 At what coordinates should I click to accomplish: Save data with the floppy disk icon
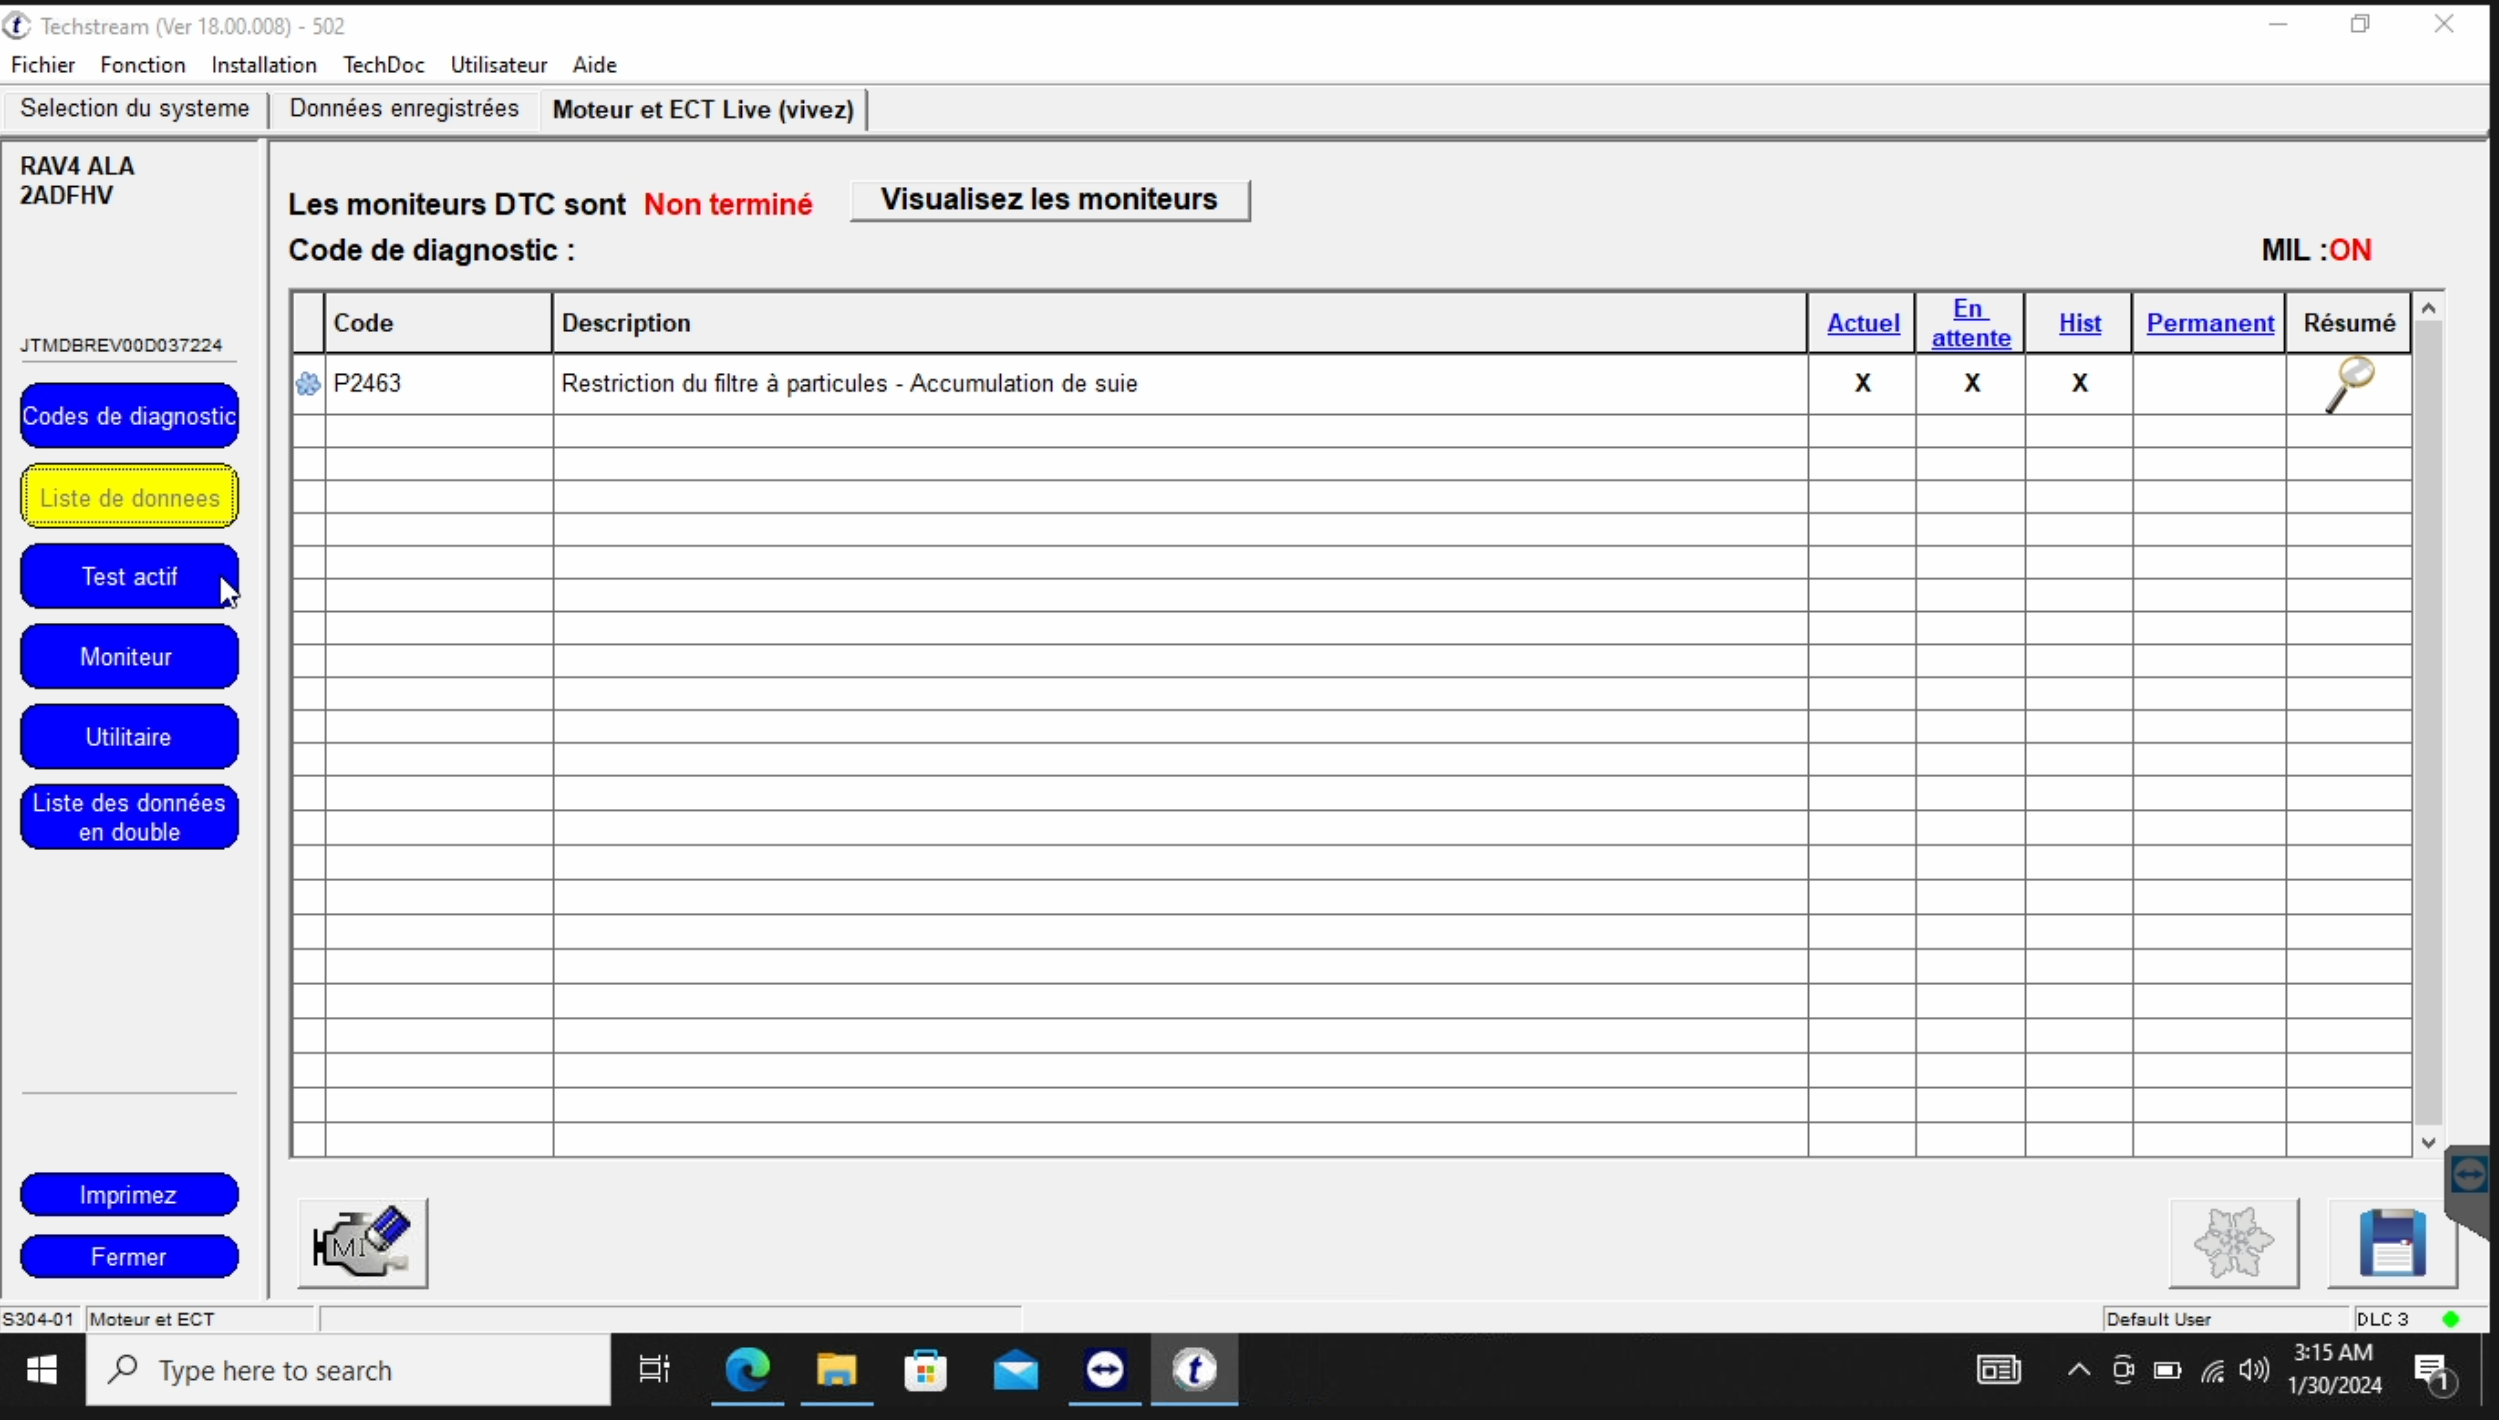2392,1243
